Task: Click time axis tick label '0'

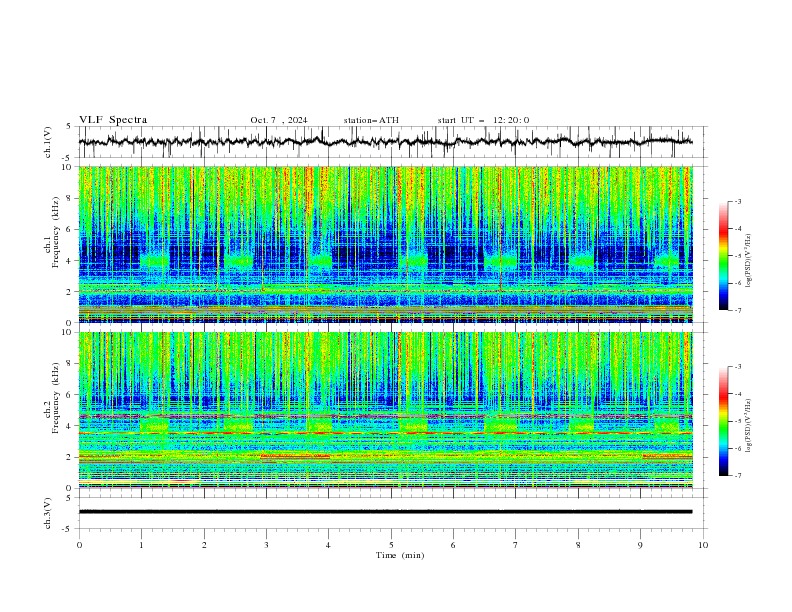Action: 79,545
